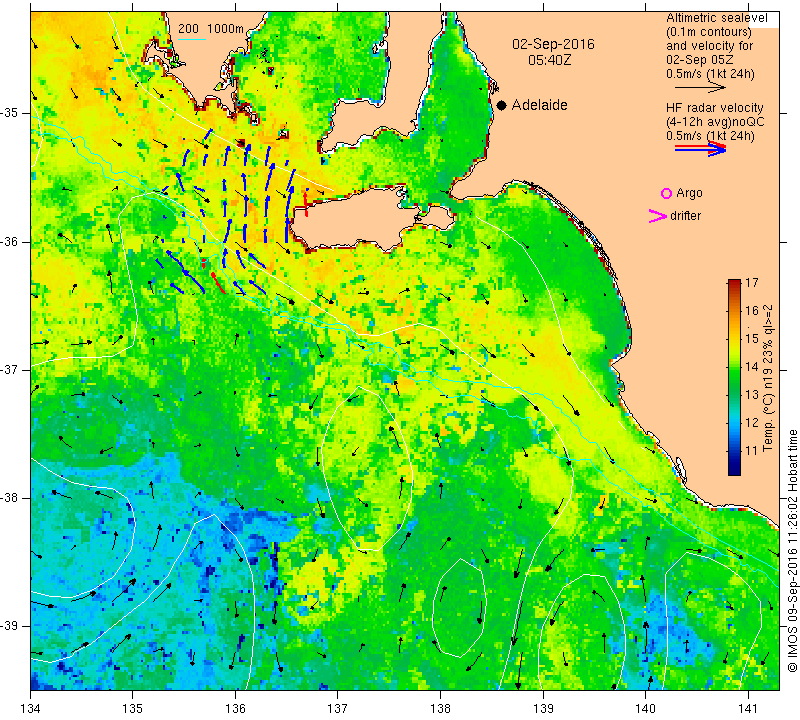The height and width of the screenshot is (720, 800).
Task: Click the 'Temp. (°C) n19 23% ql>=2' label
Action: tap(768, 378)
